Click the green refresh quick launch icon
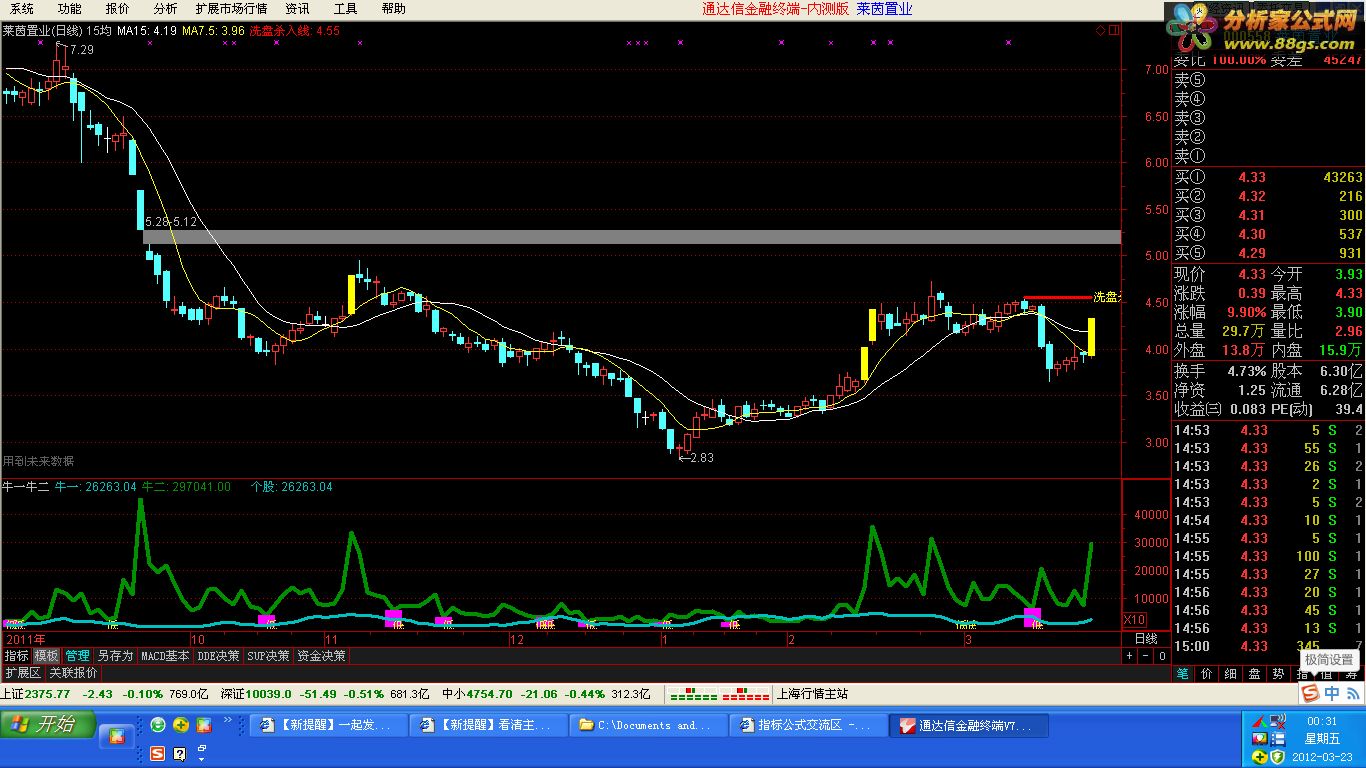Image resolution: width=1366 pixels, height=768 pixels. (x=158, y=725)
